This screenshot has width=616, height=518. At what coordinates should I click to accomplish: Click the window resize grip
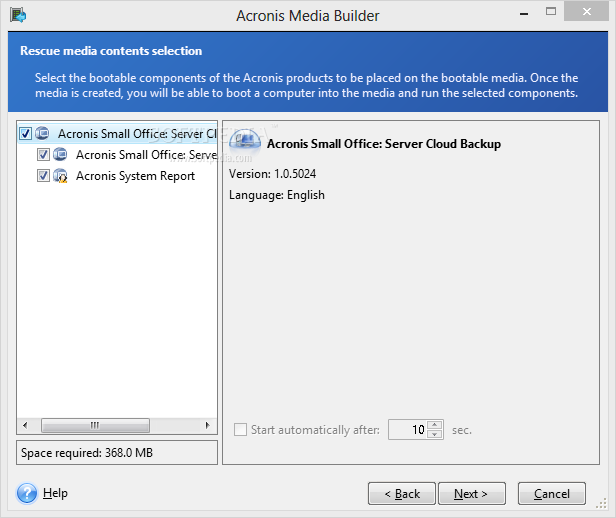[x=602, y=503]
